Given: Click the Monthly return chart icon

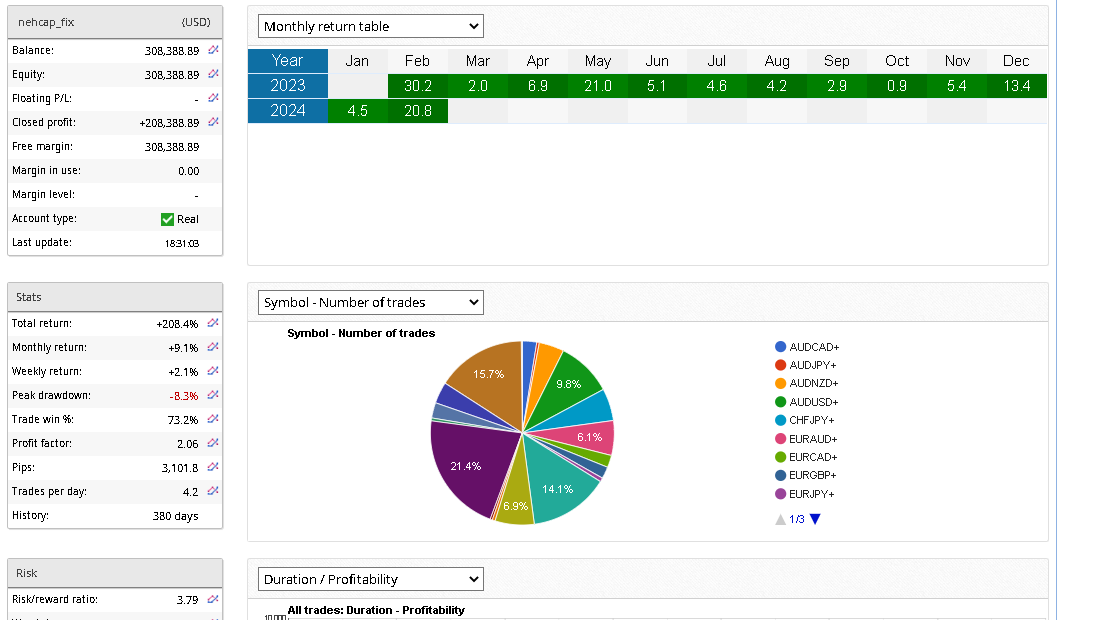Looking at the screenshot, I should click(213, 348).
